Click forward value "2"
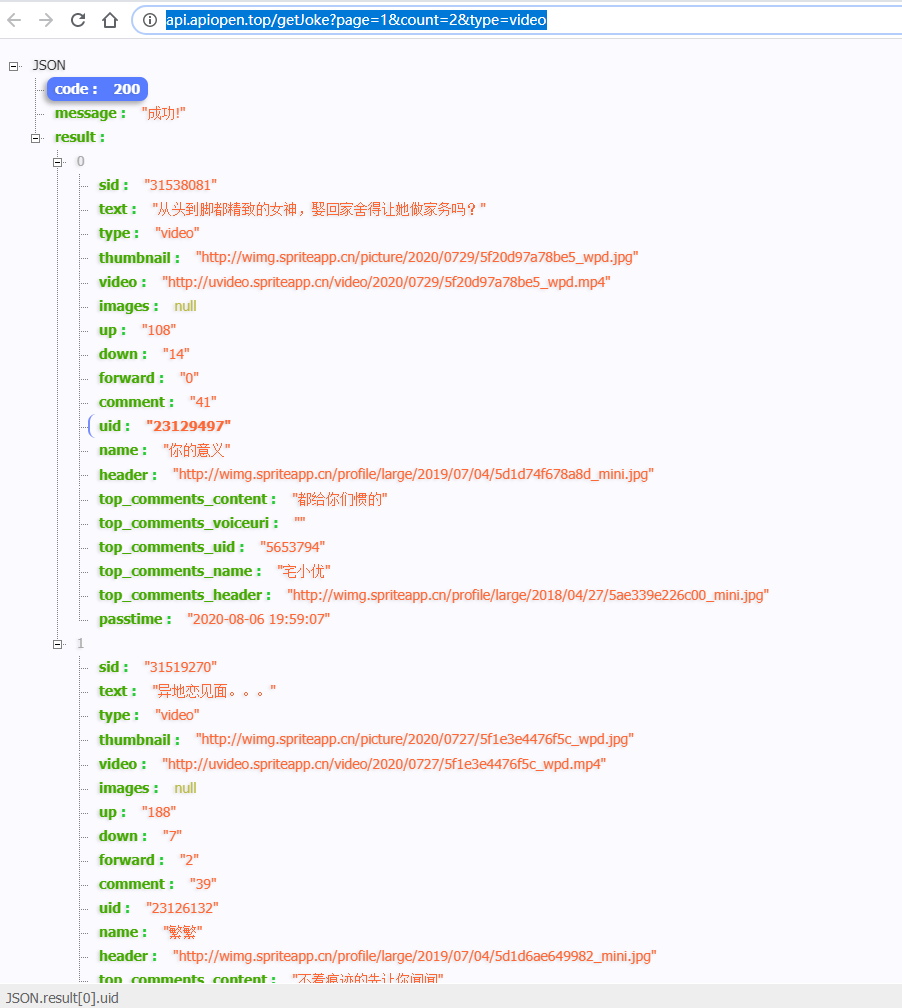 (x=189, y=860)
